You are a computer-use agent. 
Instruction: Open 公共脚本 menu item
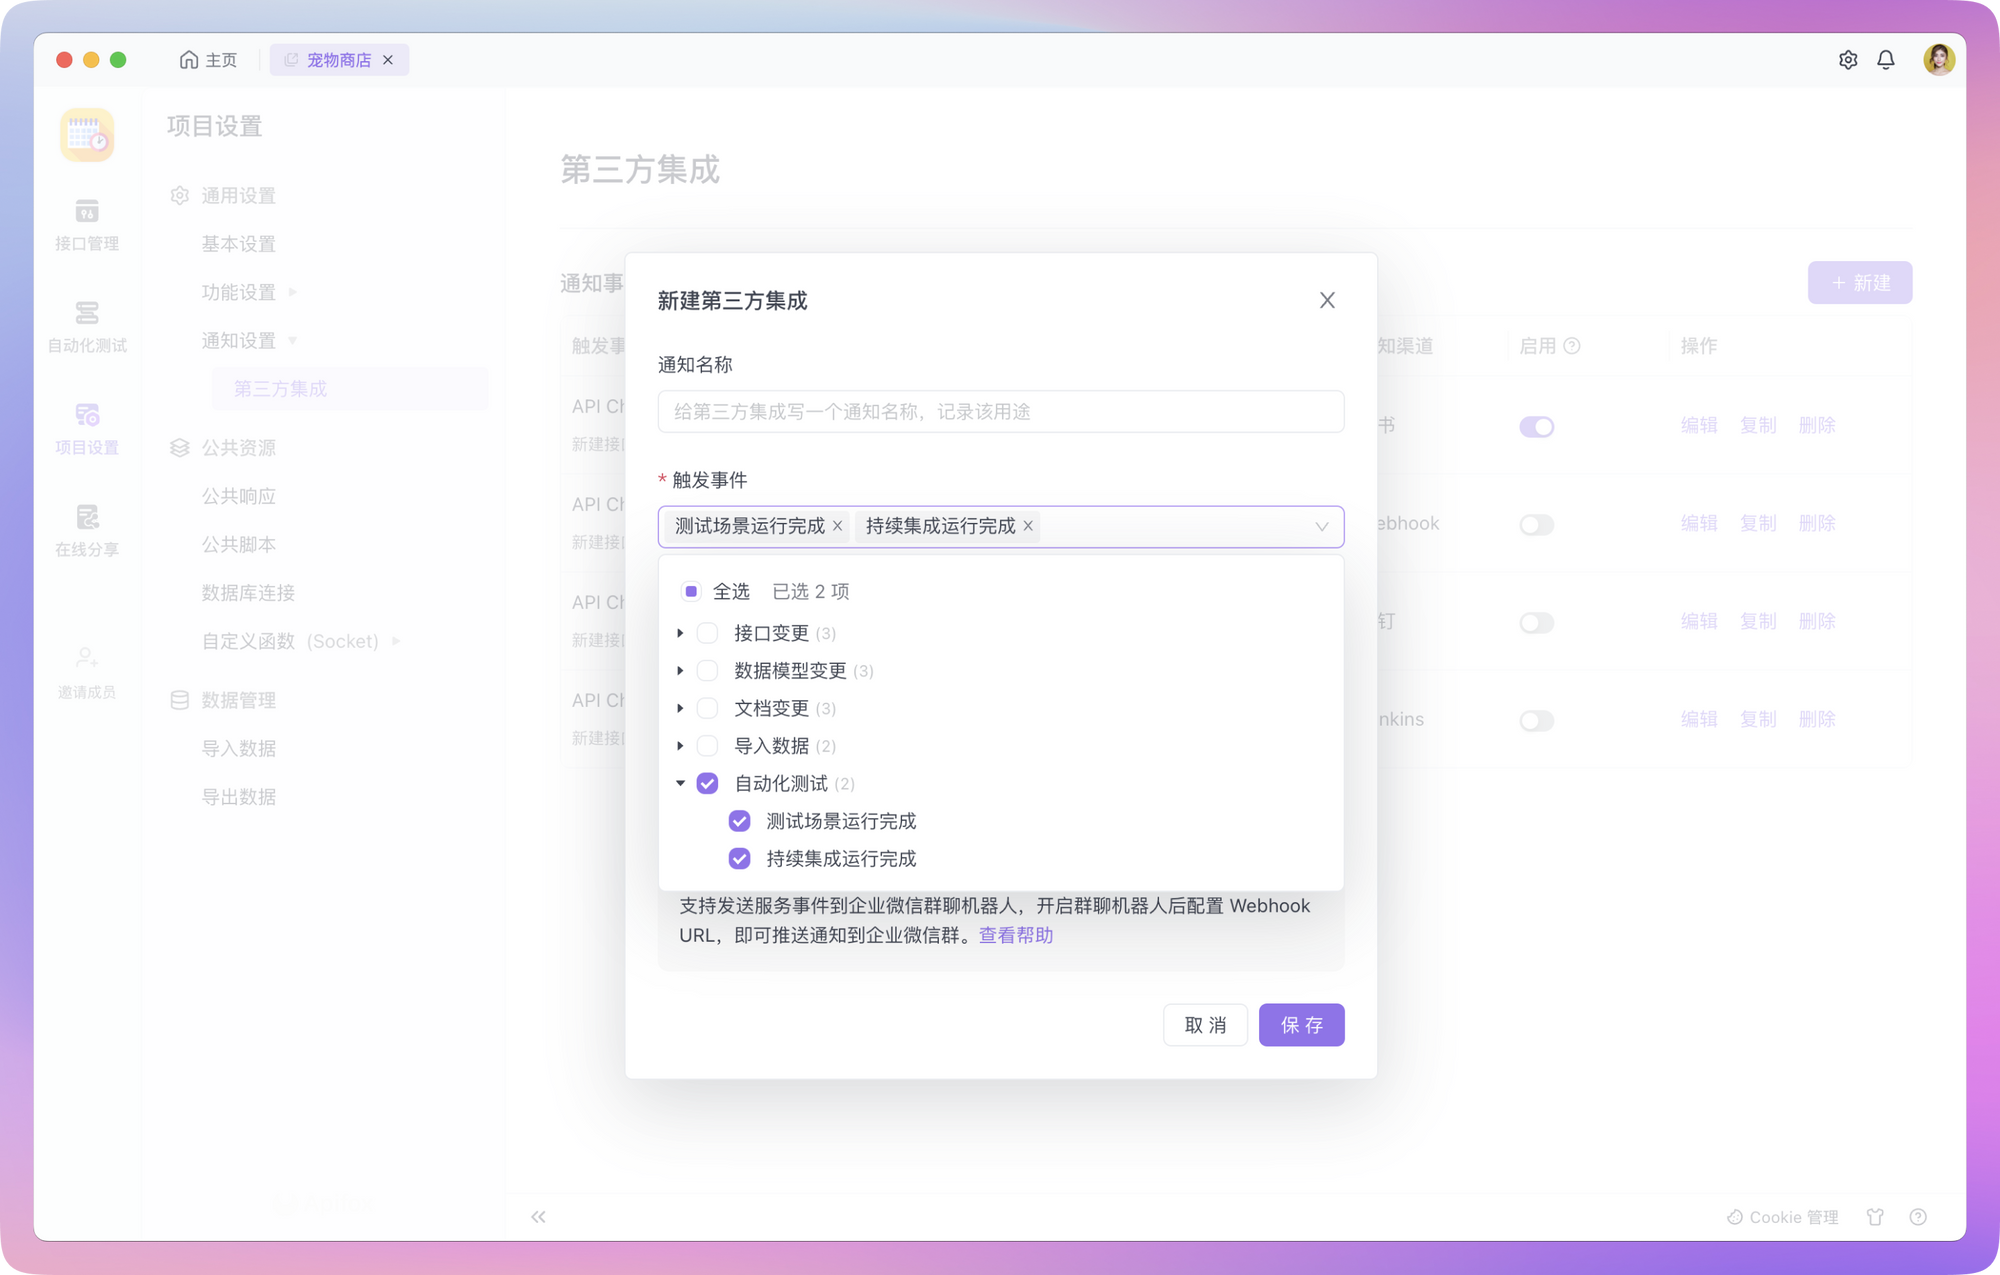point(238,545)
